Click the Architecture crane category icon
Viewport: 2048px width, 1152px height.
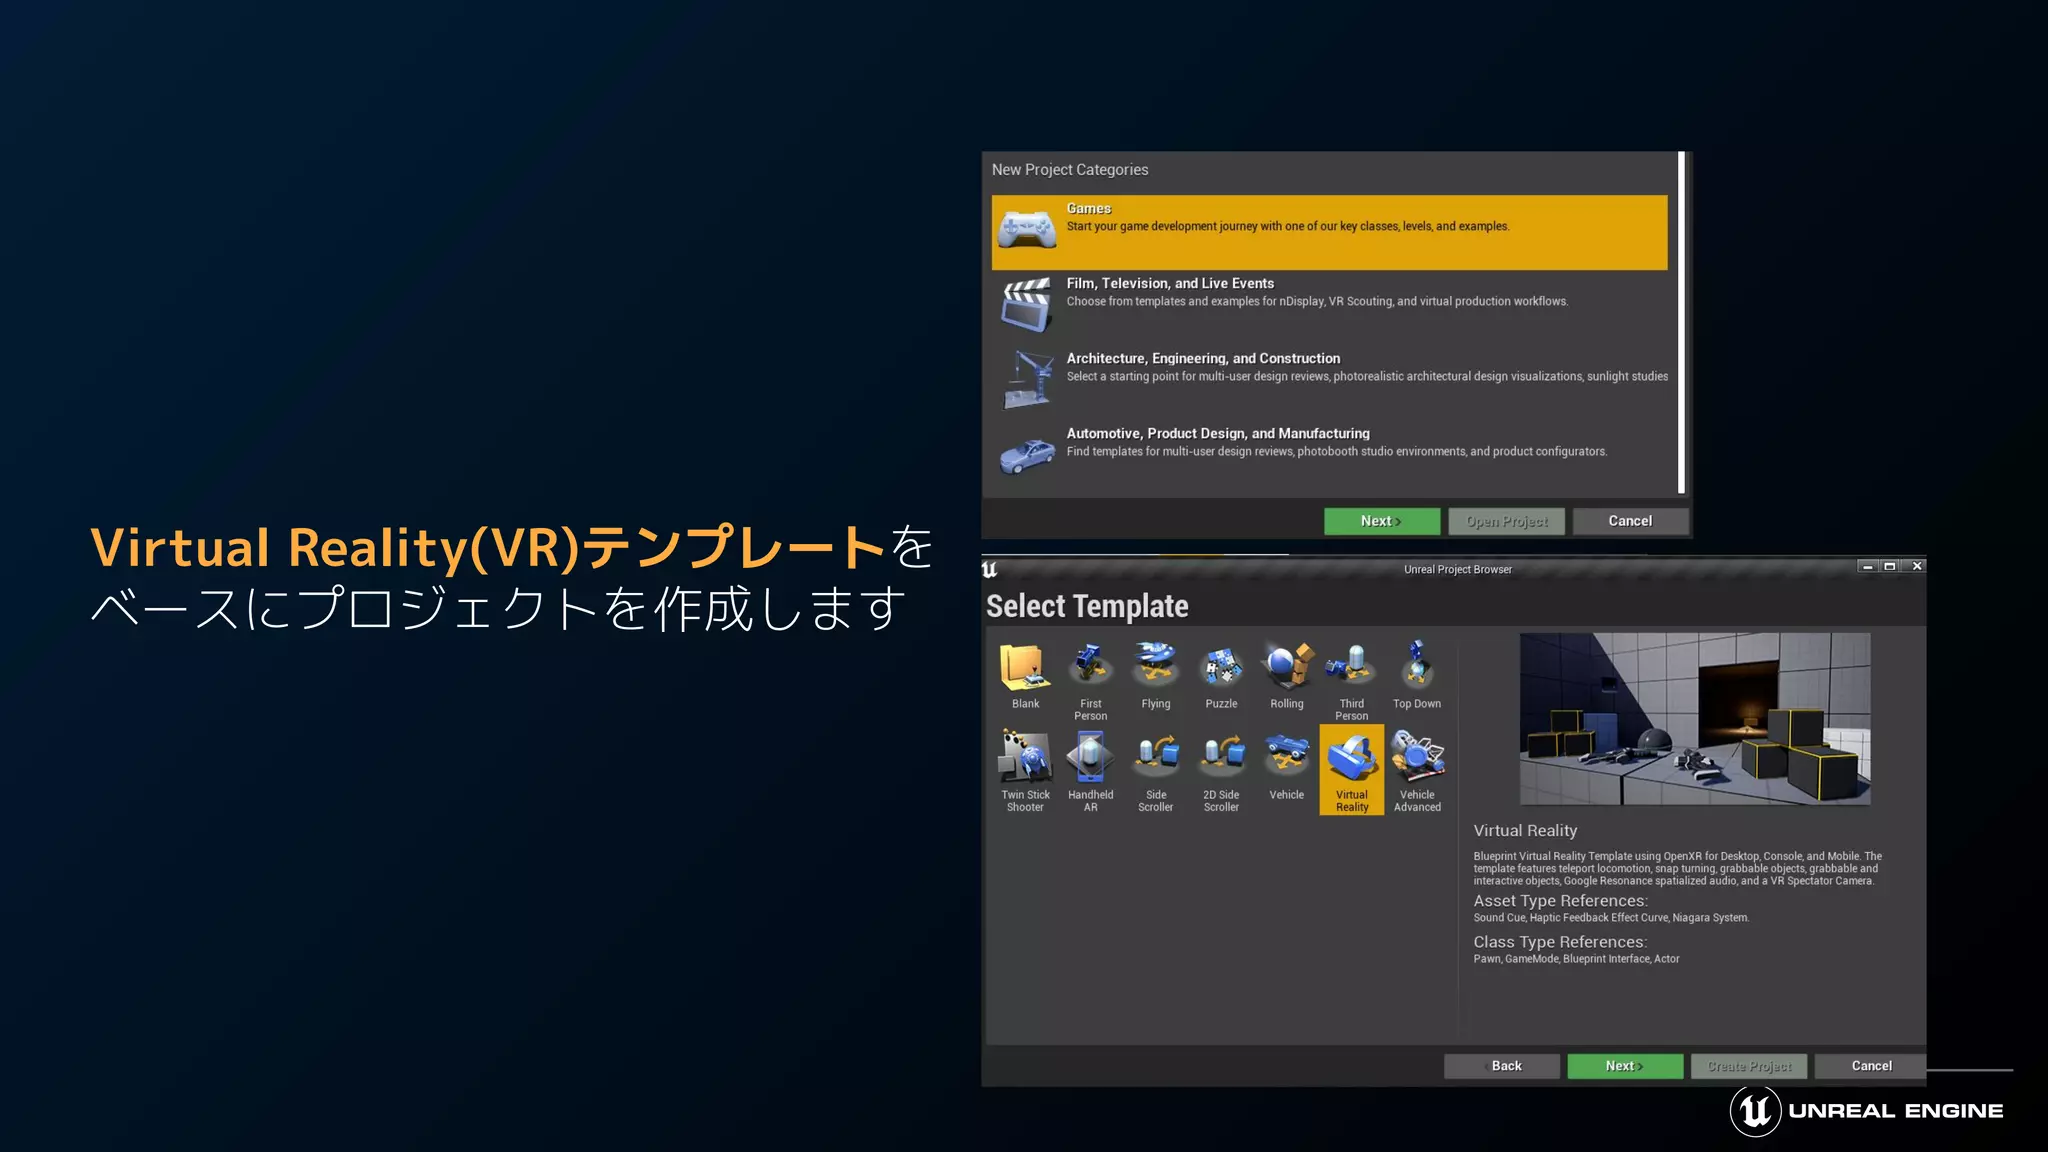coord(1027,379)
